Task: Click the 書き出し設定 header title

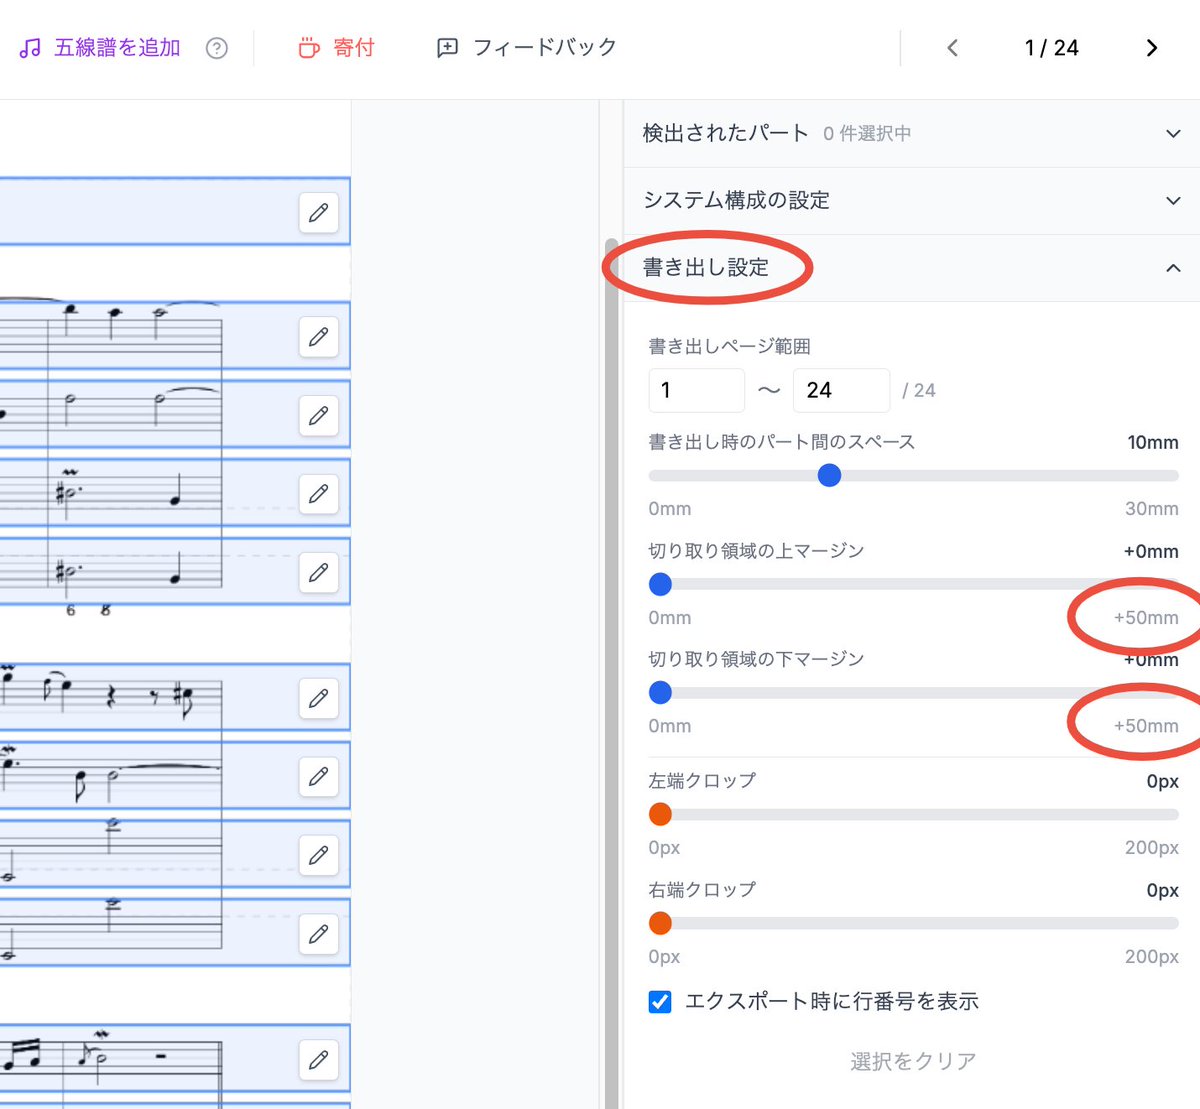Action: coord(706,267)
